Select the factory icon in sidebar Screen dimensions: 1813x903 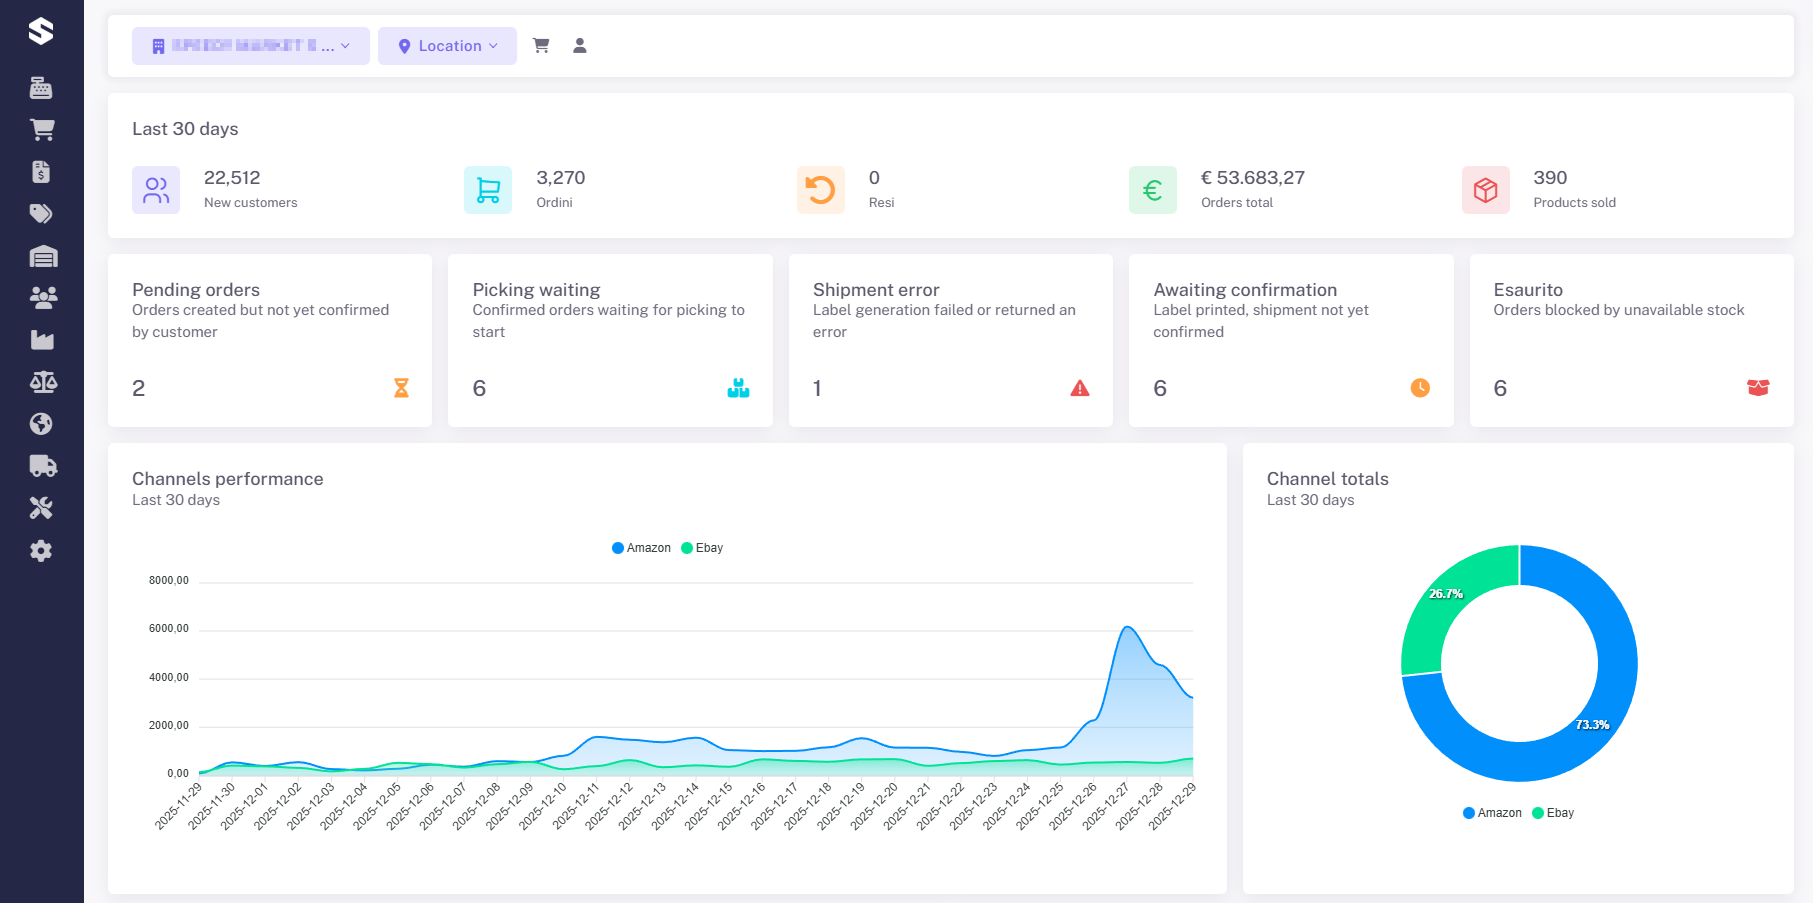42,340
